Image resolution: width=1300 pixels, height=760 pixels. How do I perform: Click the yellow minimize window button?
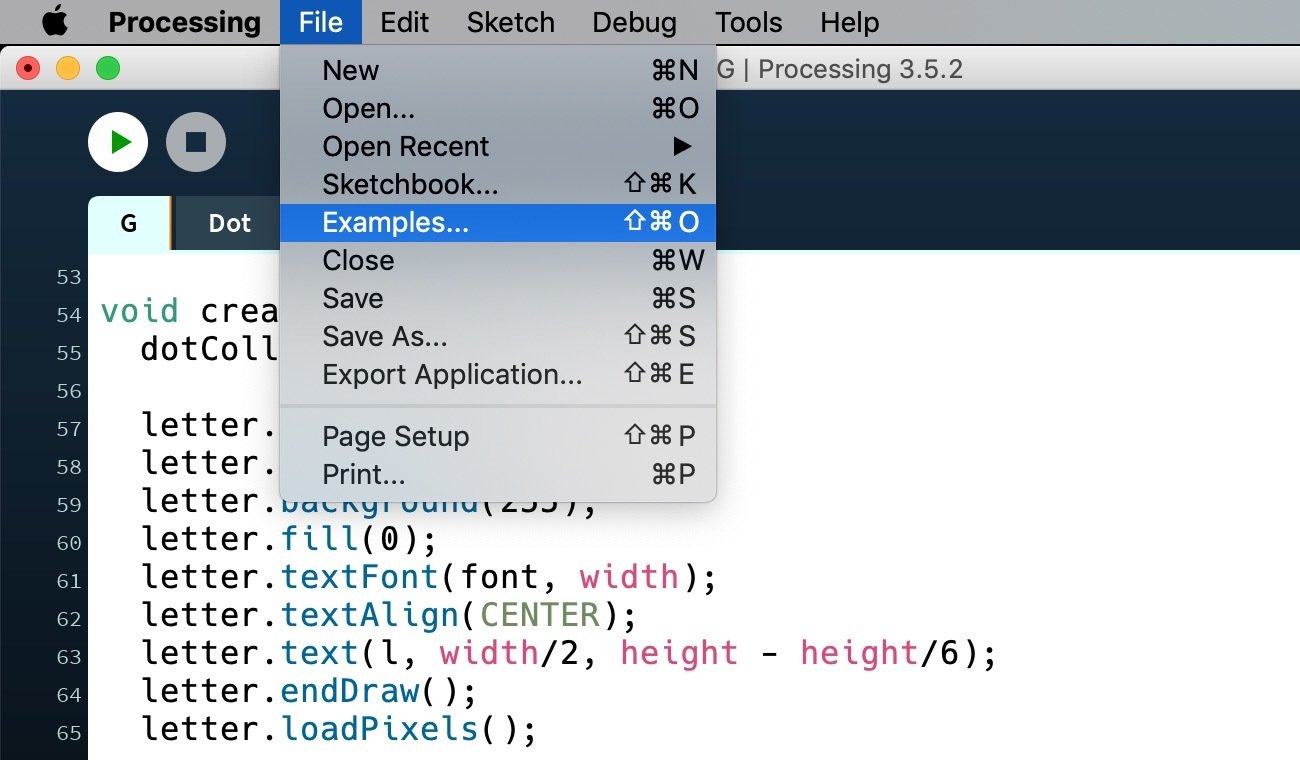click(x=68, y=69)
